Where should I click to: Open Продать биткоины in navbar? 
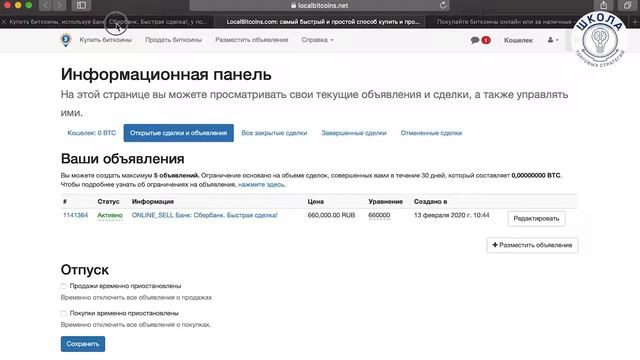173,40
